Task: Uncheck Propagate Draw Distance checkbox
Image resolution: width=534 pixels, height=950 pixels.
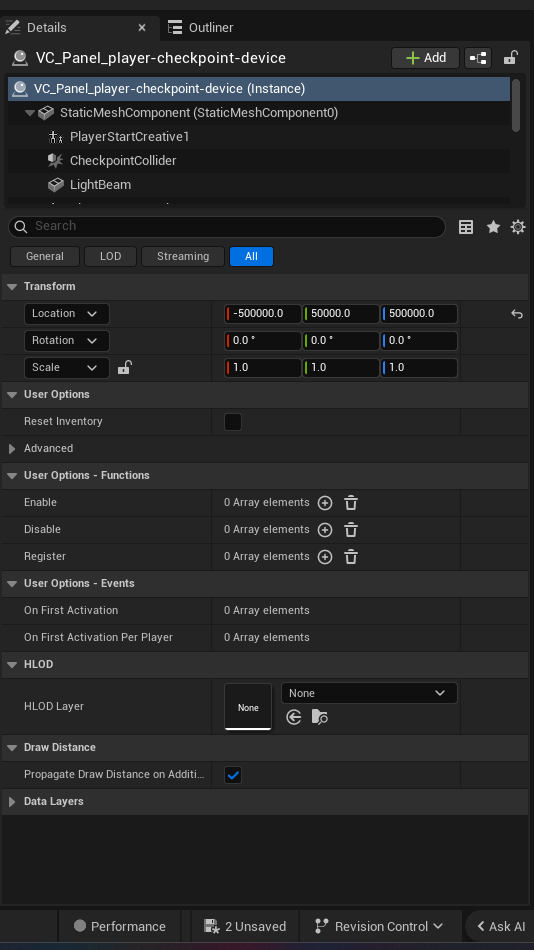Action: point(233,775)
